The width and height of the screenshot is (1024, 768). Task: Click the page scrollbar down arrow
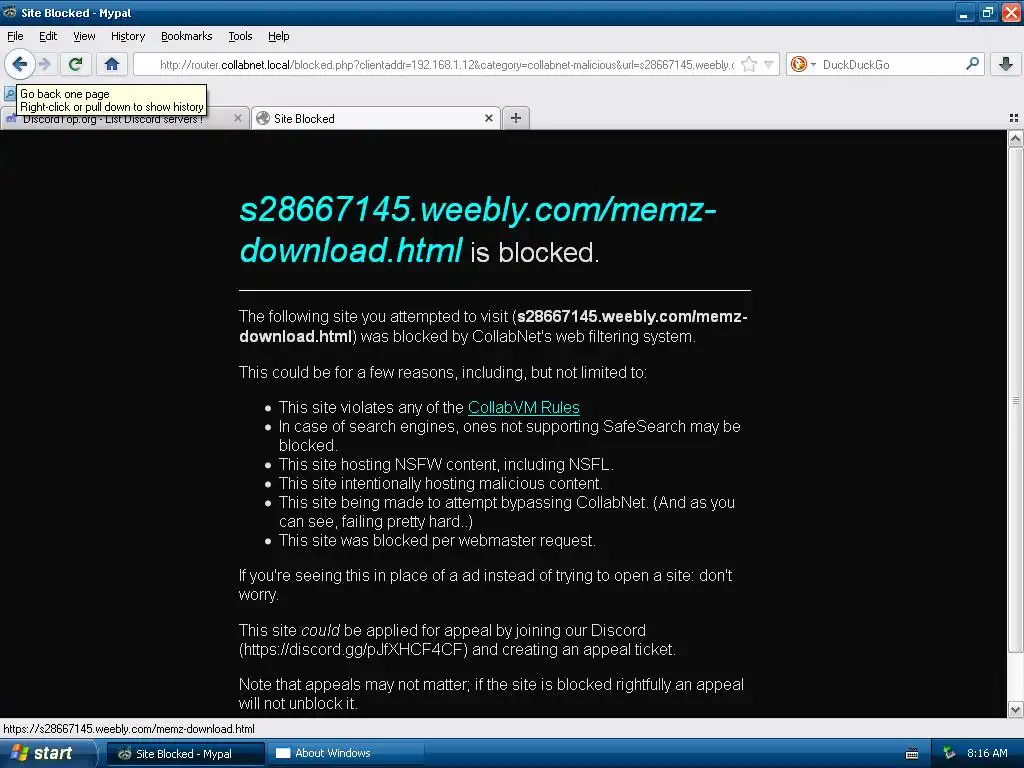[x=1016, y=709]
